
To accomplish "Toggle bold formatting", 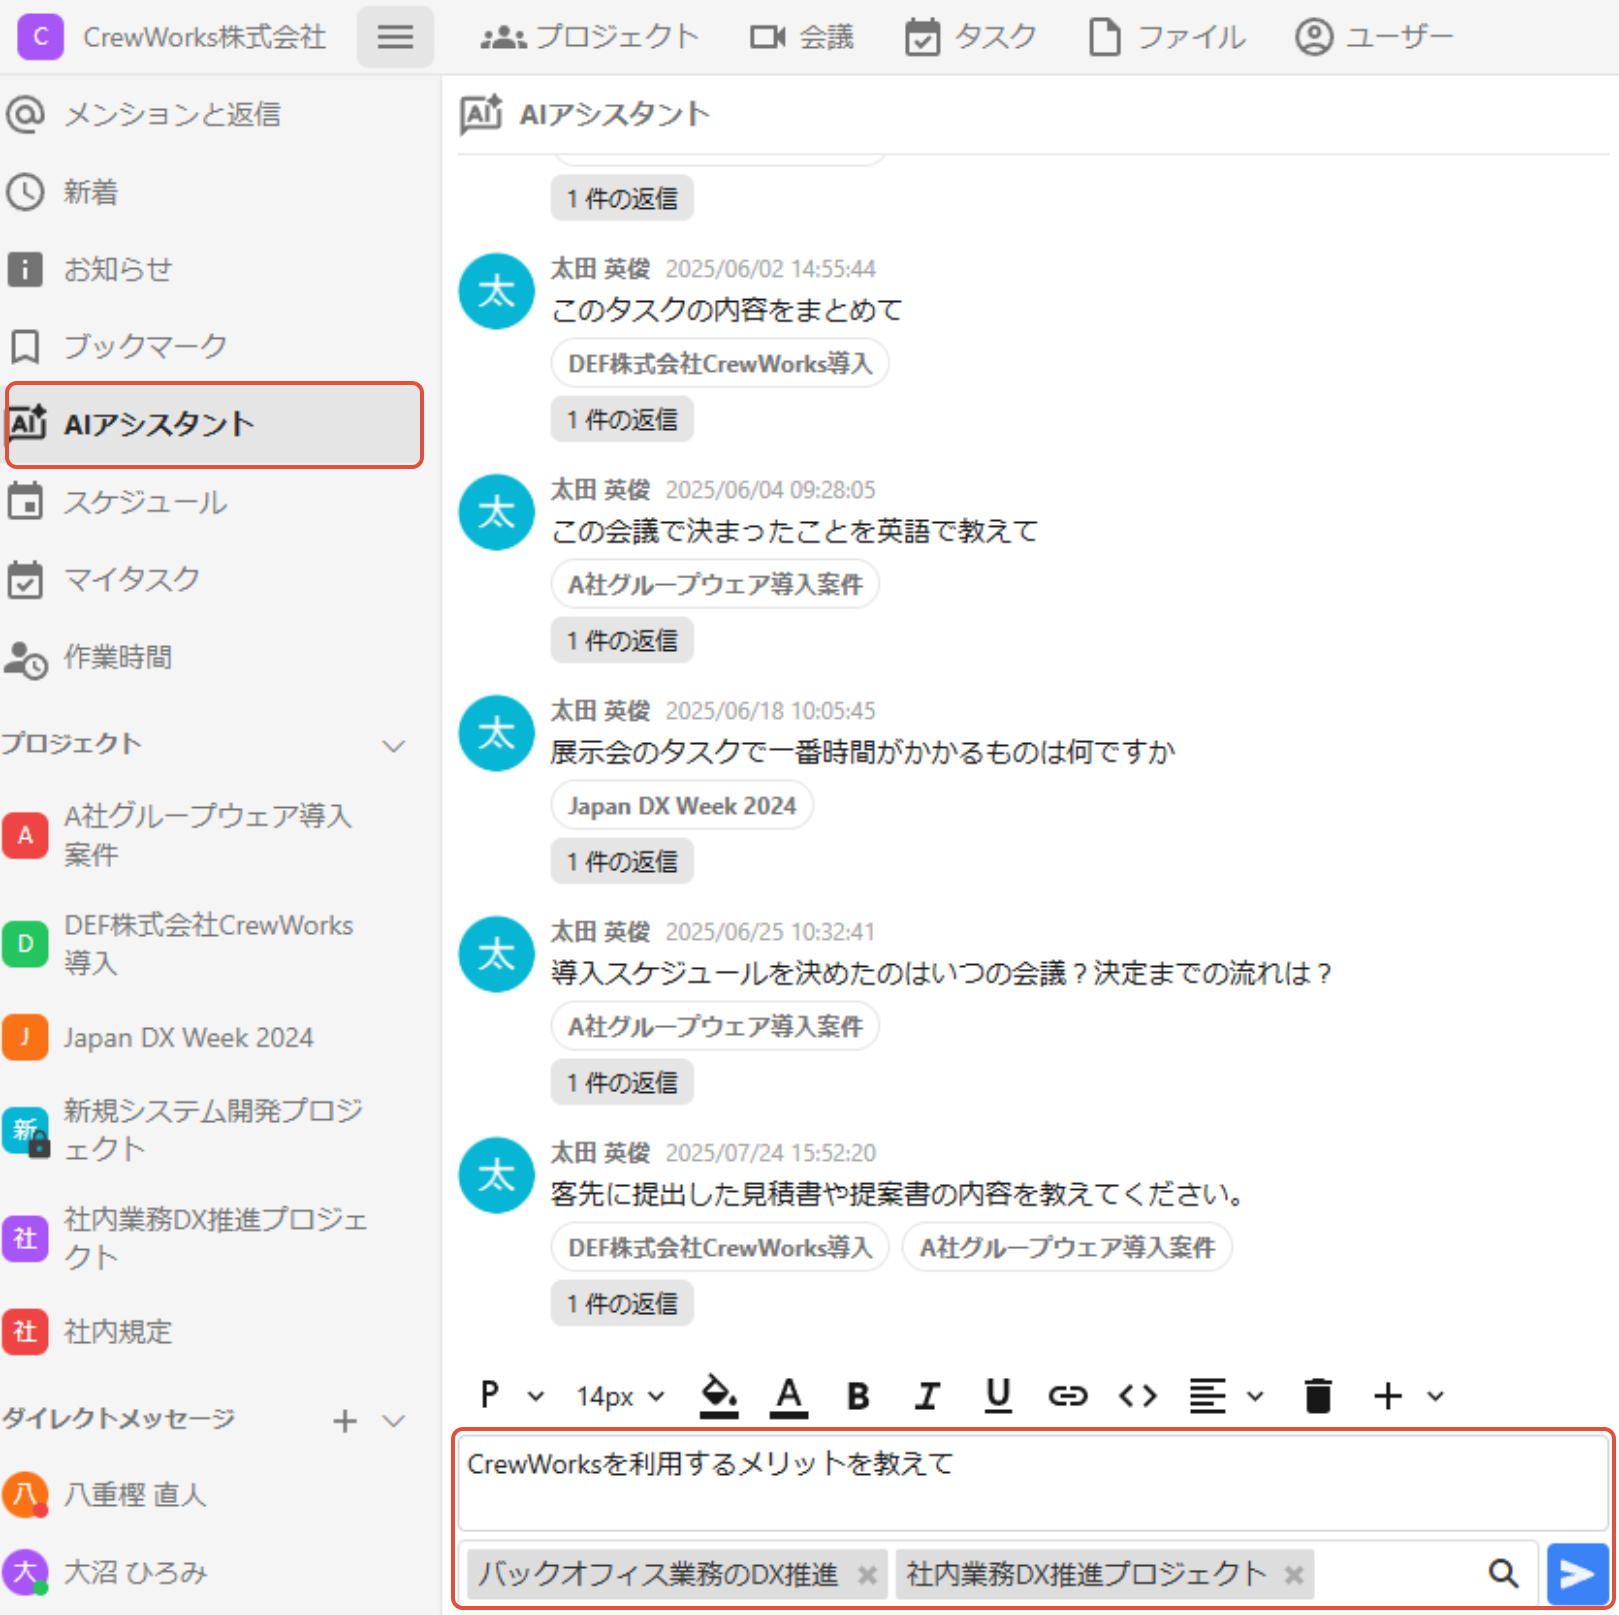I will [x=858, y=1395].
